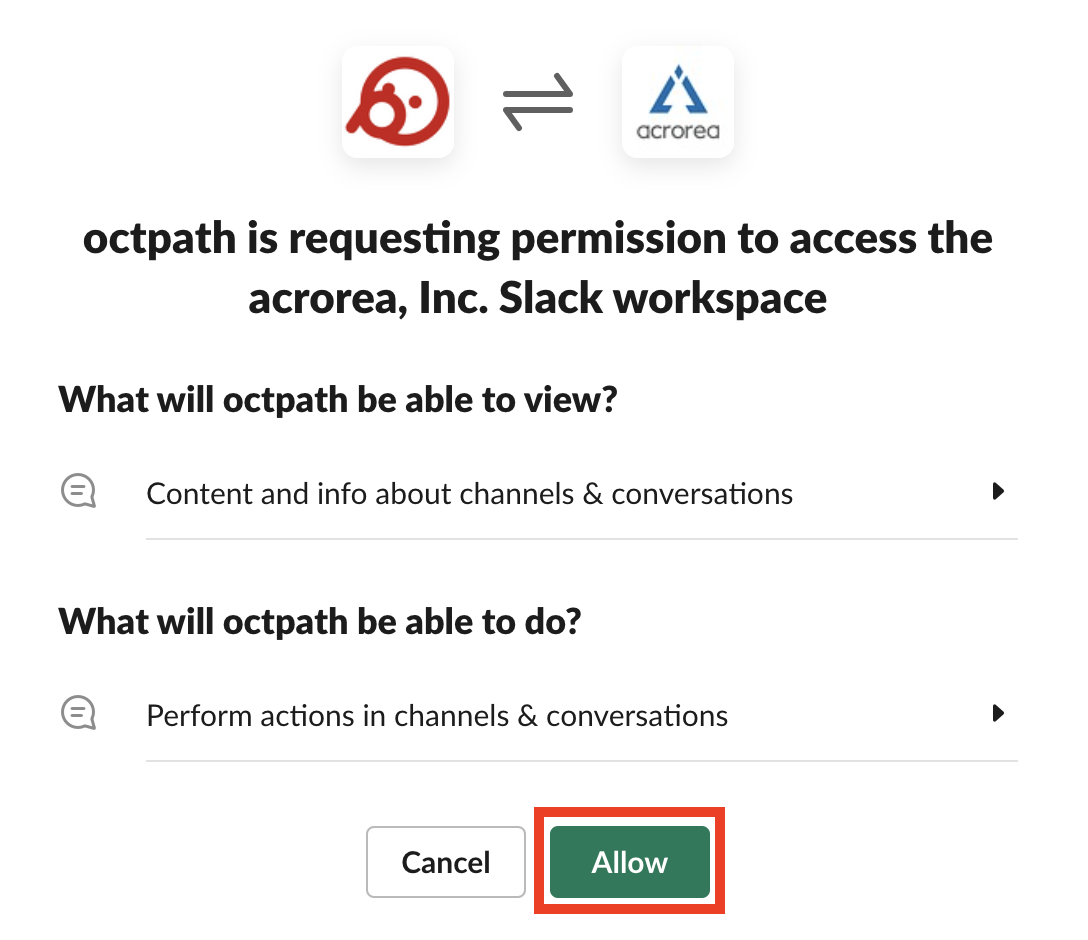Expand the Perform actions disclosure arrow

pos(998,713)
